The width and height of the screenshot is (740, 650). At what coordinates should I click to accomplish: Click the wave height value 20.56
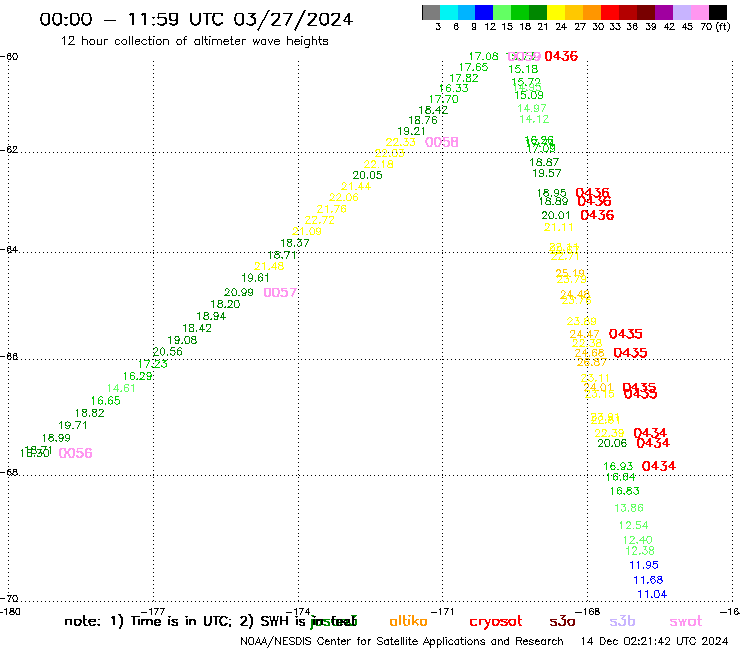click(x=168, y=352)
